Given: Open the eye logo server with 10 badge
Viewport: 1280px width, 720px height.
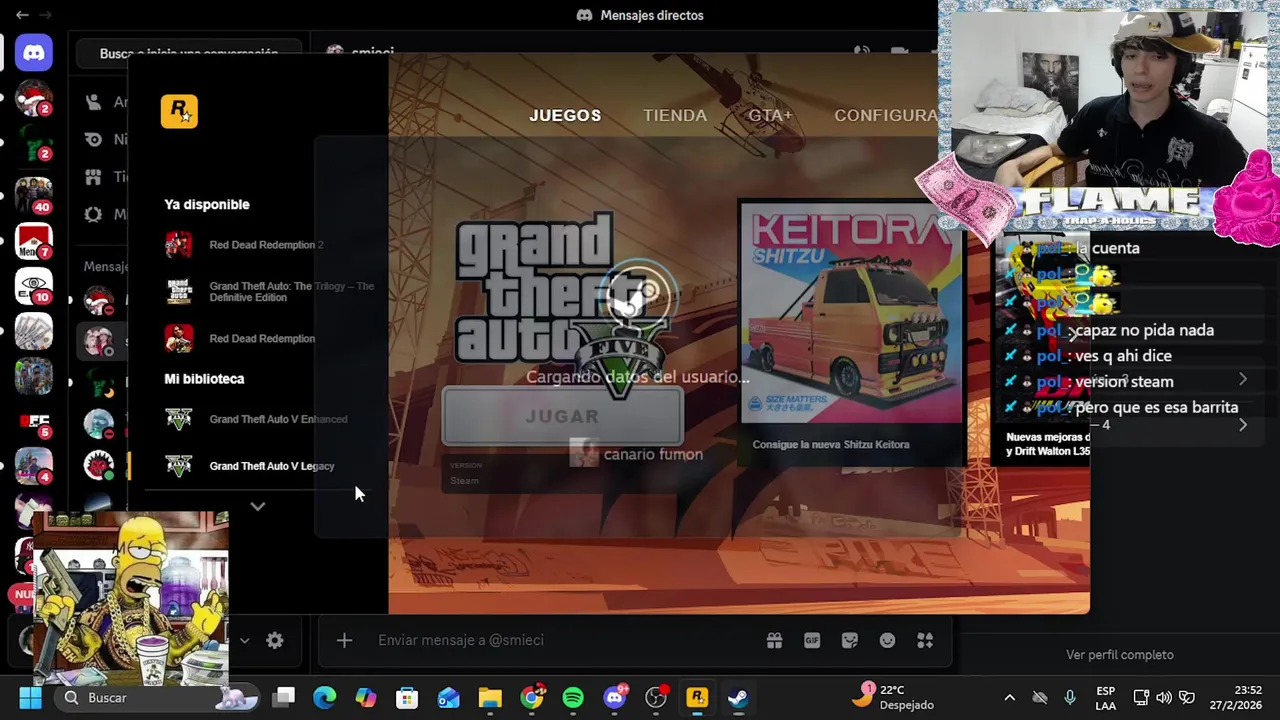Looking at the screenshot, I should (x=33, y=286).
